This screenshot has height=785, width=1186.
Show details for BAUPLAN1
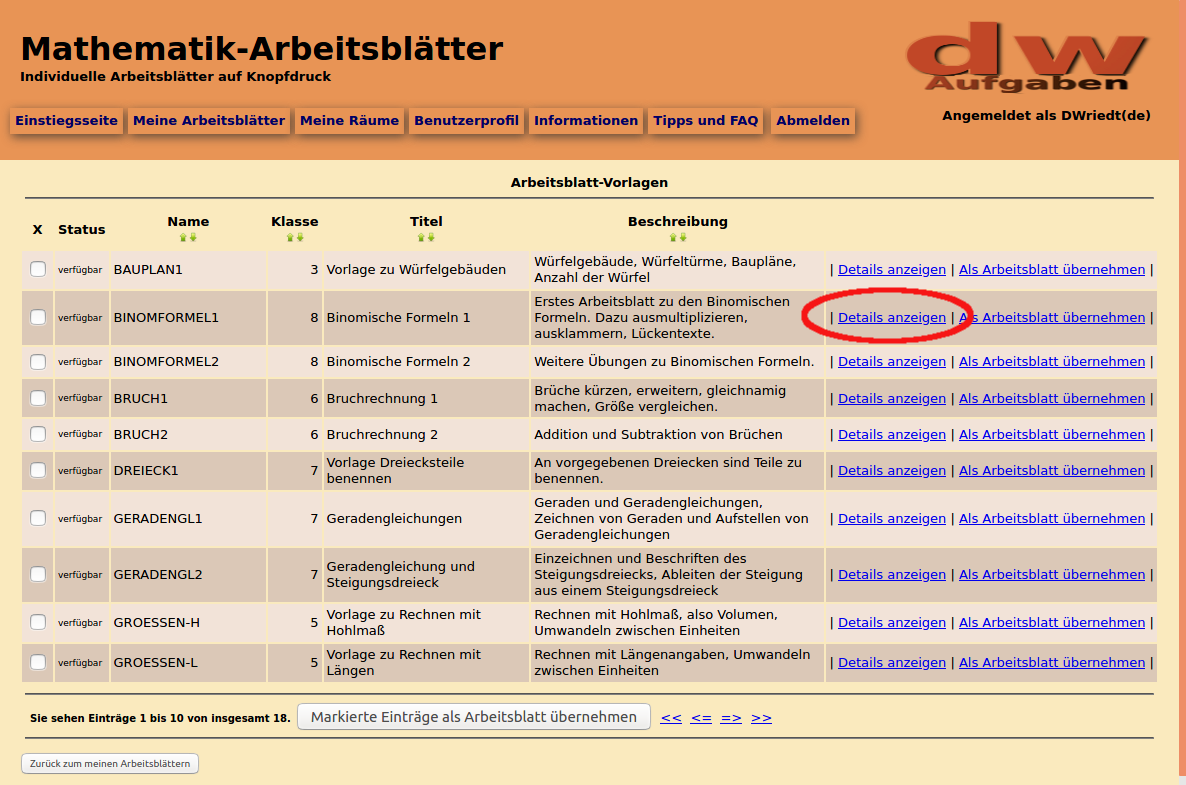click(892, 269)
